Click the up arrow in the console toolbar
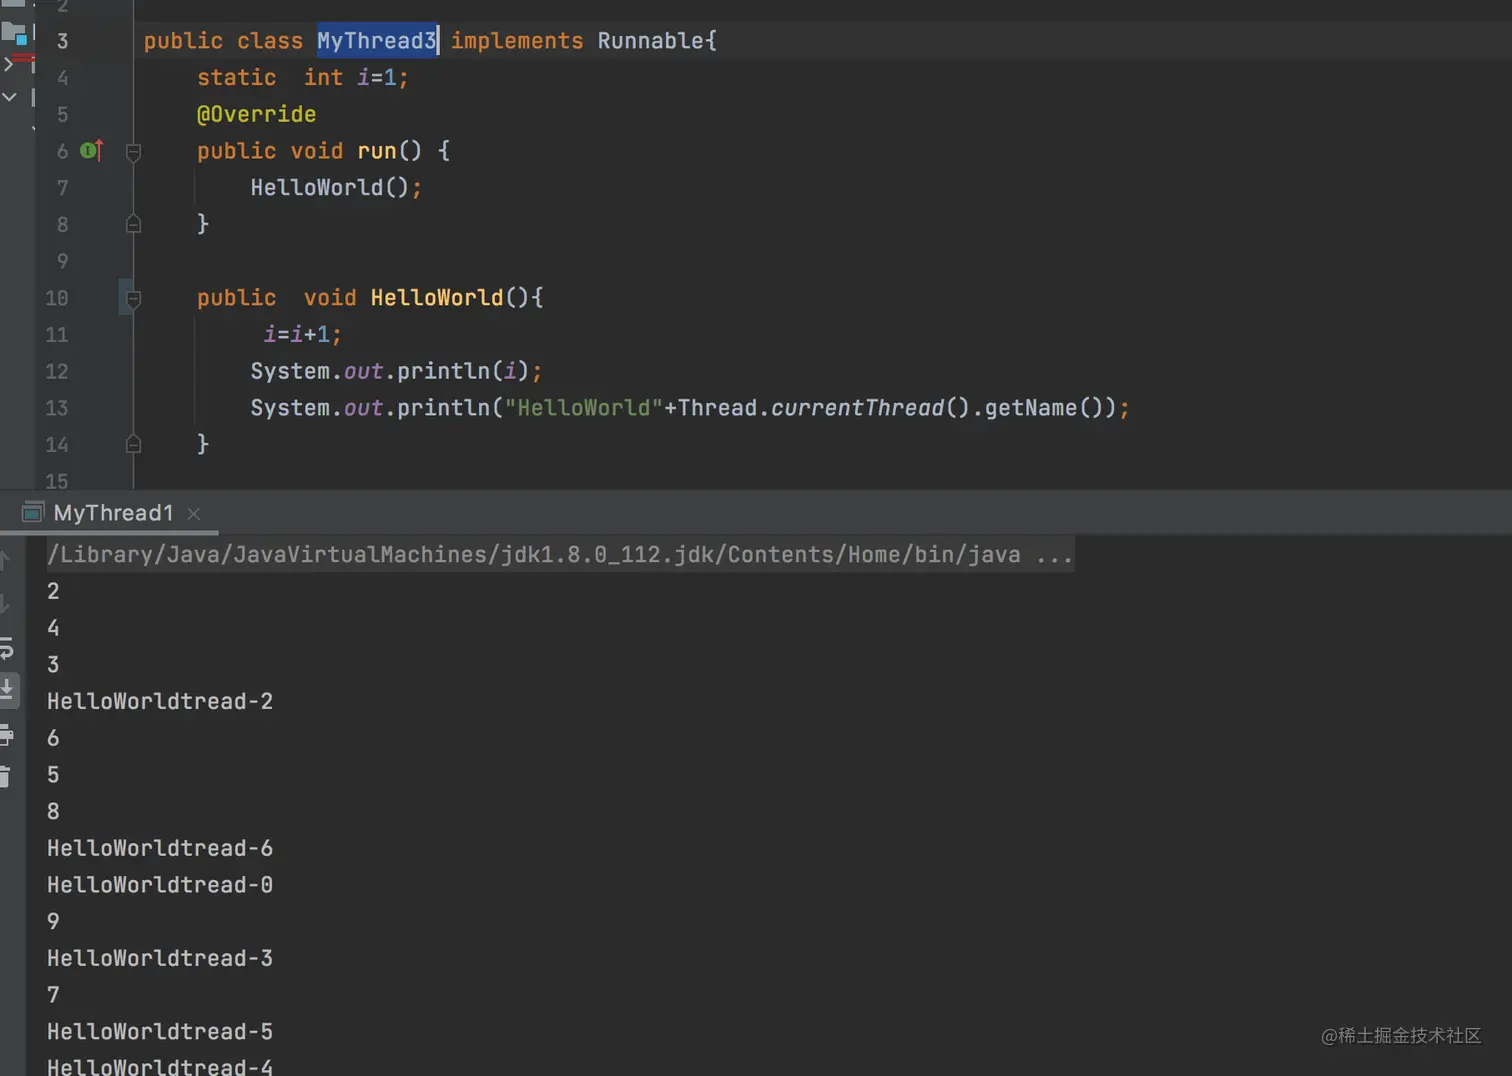 click(x=4, y=561)
